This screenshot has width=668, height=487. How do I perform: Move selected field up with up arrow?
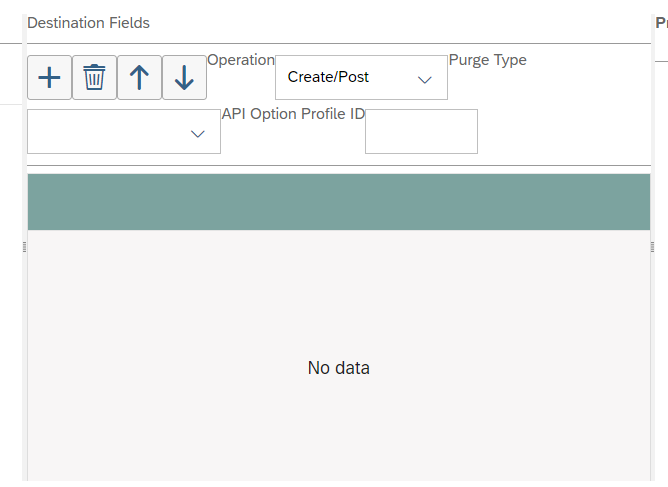[x=139, y=78]
